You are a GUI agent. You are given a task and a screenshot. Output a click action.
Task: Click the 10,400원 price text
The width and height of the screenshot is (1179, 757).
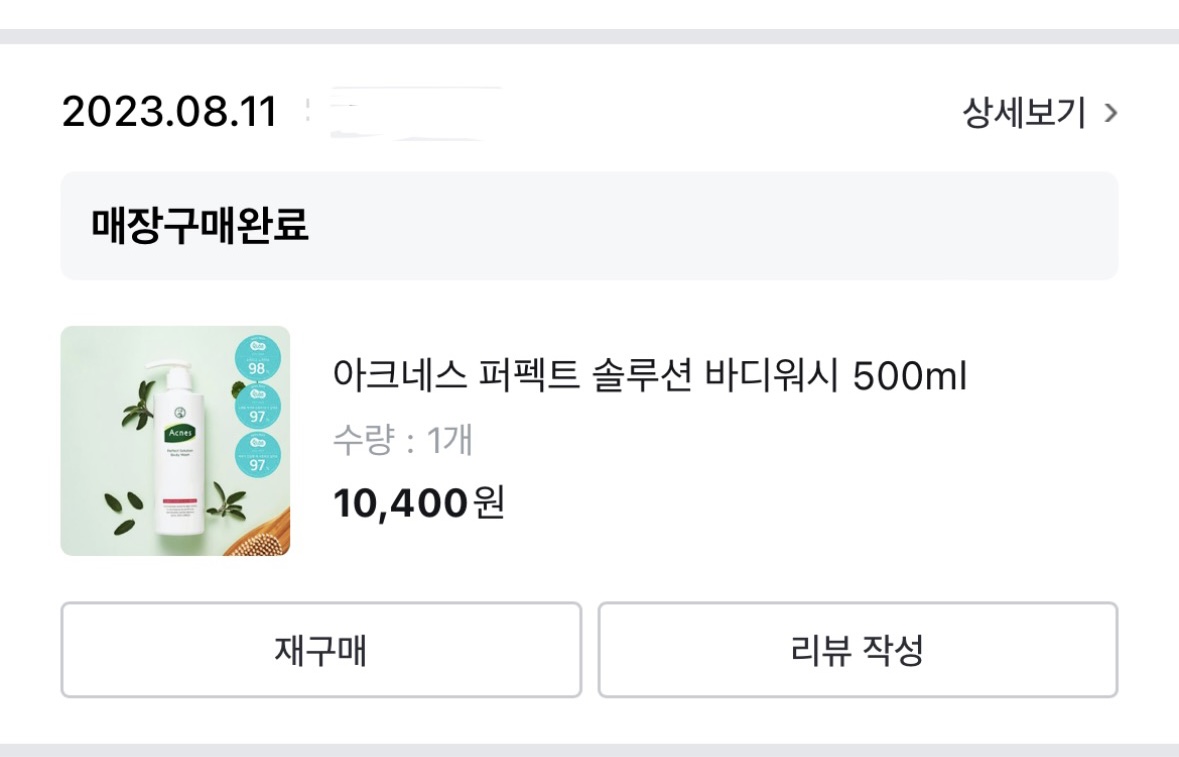[x=418, y=503]
